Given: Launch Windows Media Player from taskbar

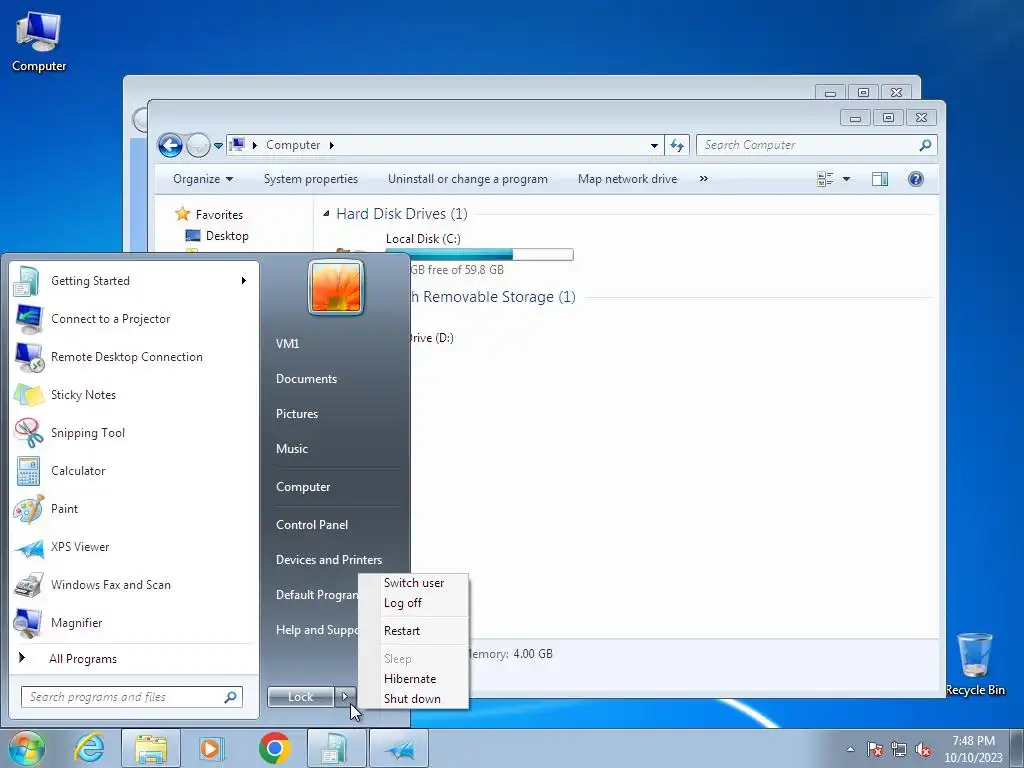Looking at the screenshot, I should (x=212, y=748).
